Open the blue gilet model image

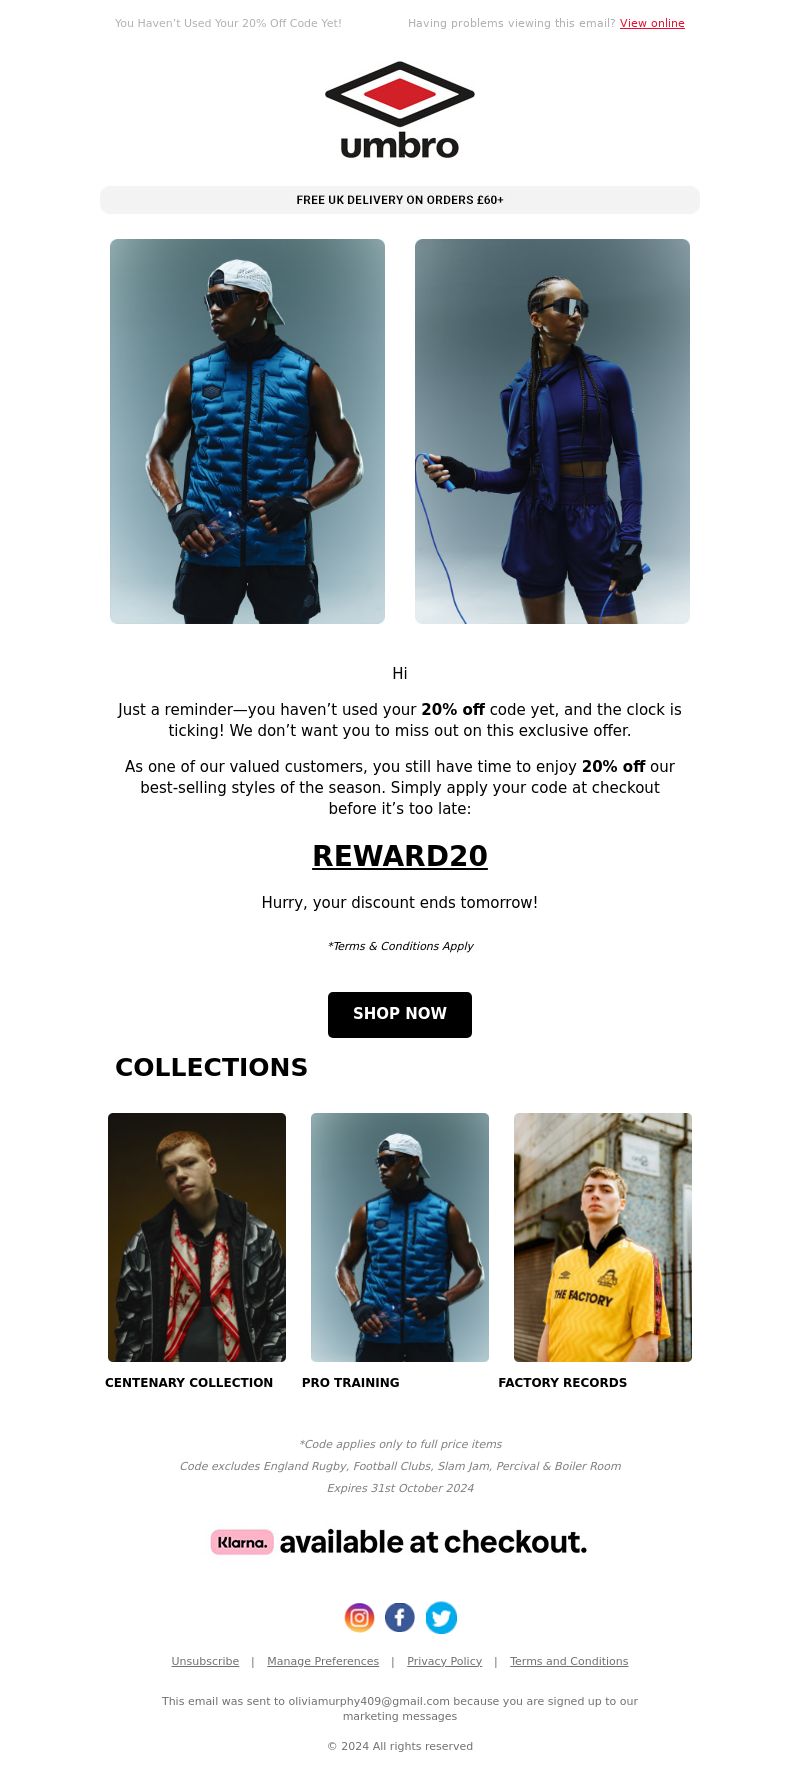247,431
